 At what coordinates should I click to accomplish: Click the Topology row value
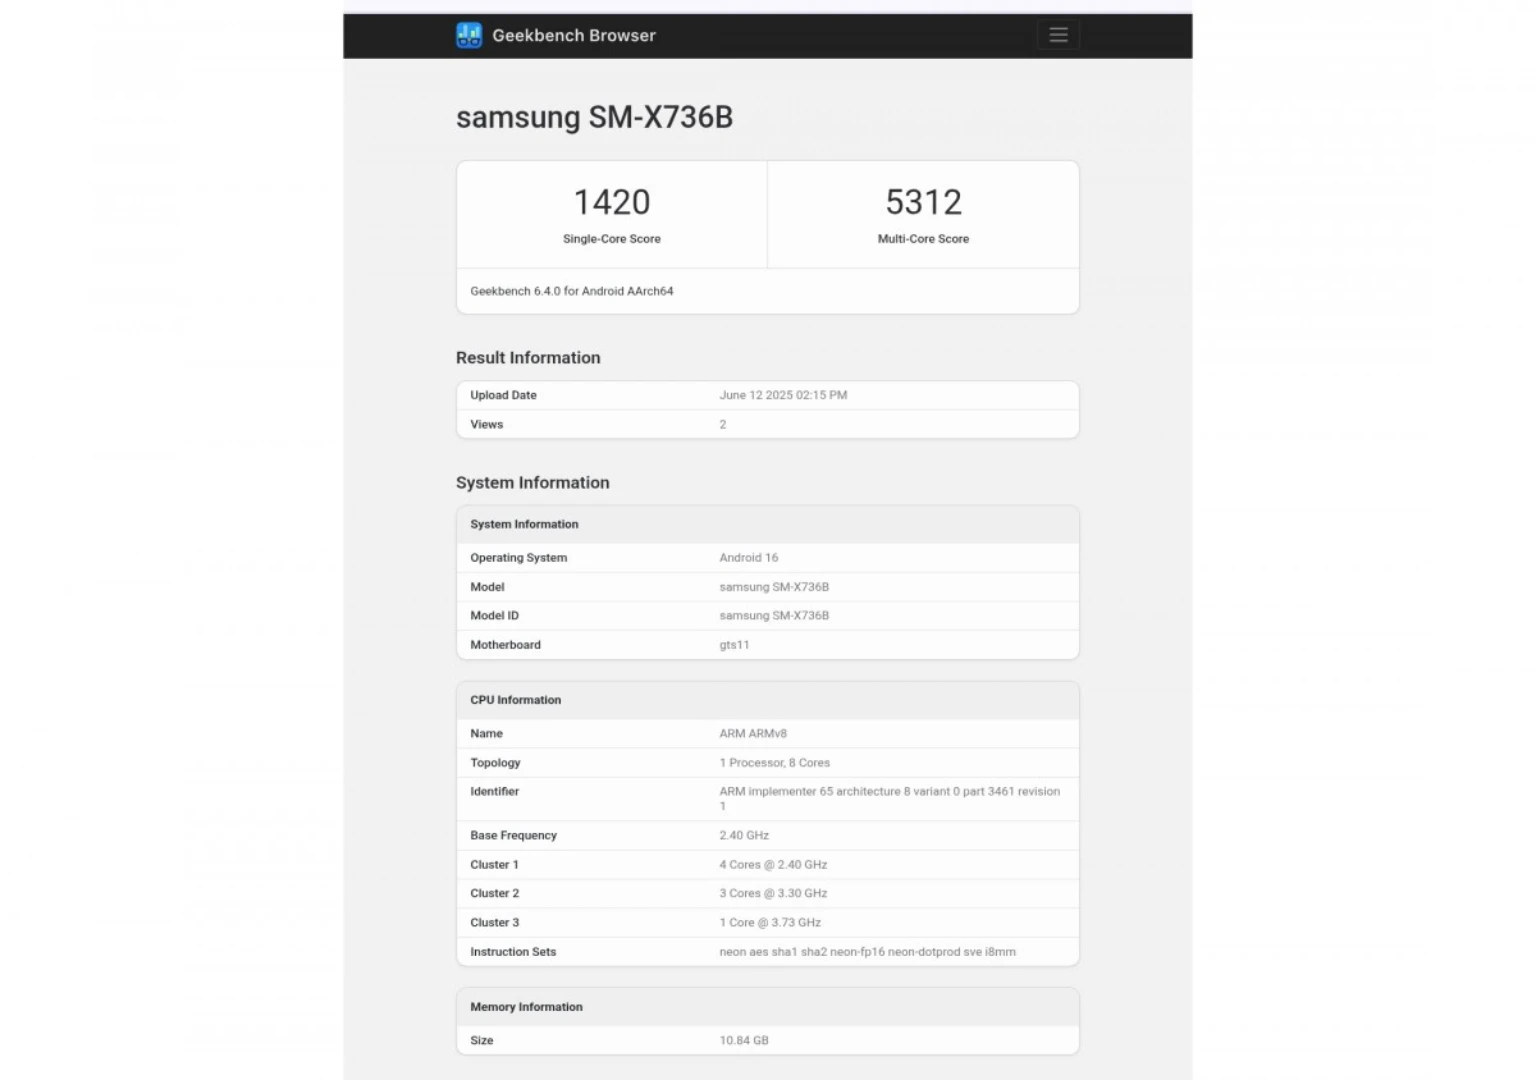[774, 763]
